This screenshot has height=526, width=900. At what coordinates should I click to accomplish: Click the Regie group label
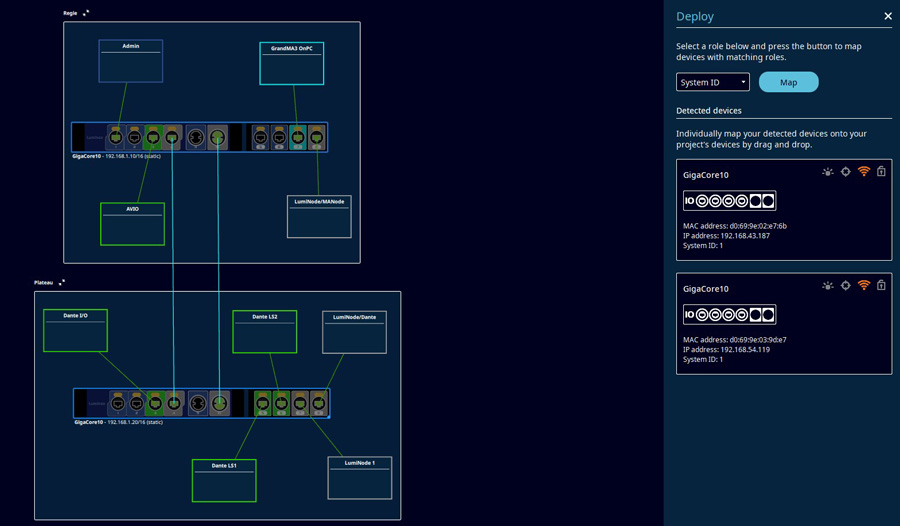pyautogui.click(x=70, y=13)
